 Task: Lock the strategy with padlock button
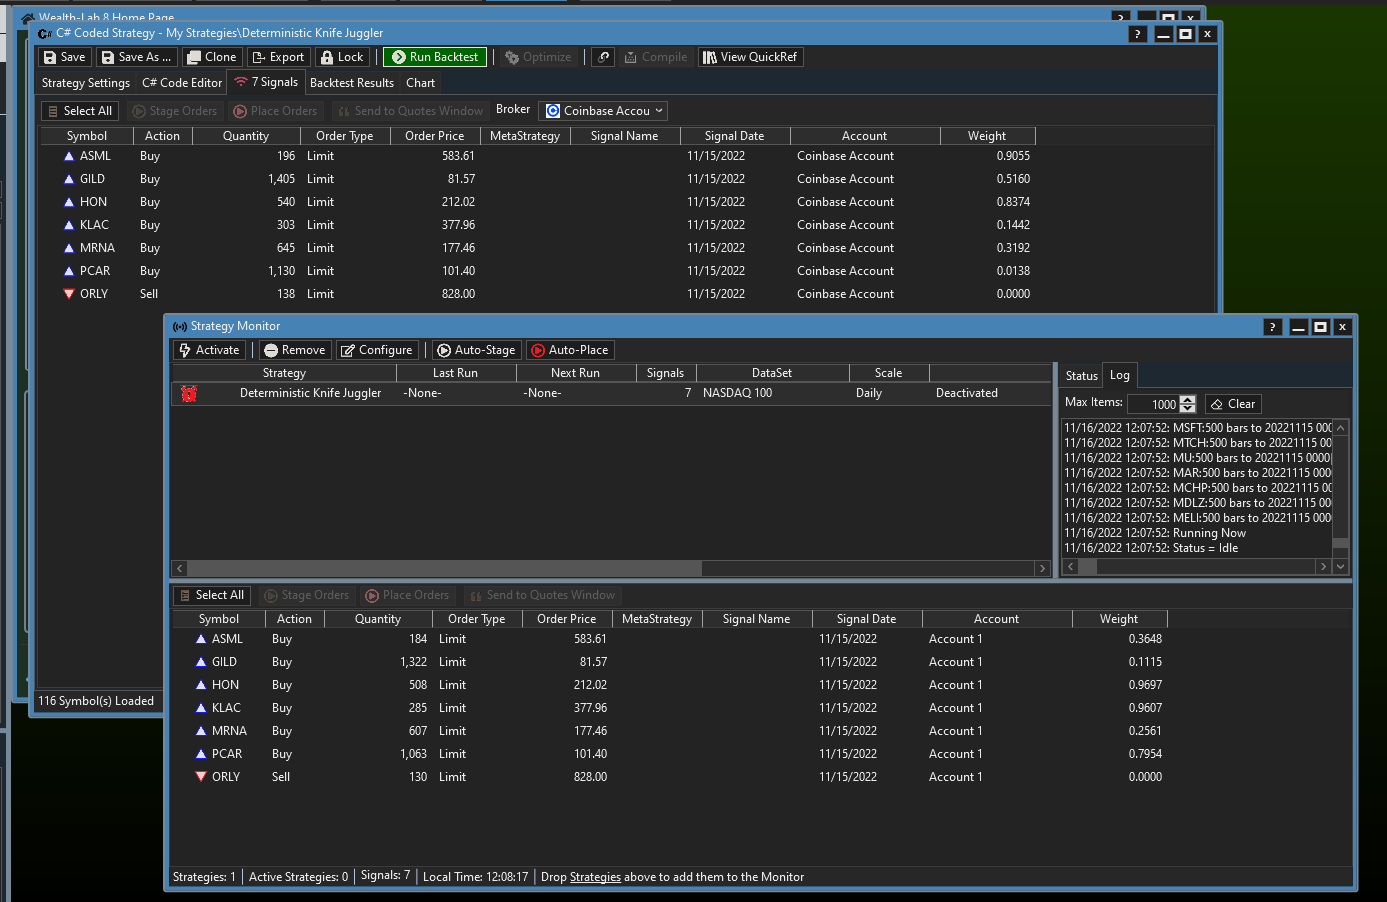pyautogui.click(x=341, y=57)
